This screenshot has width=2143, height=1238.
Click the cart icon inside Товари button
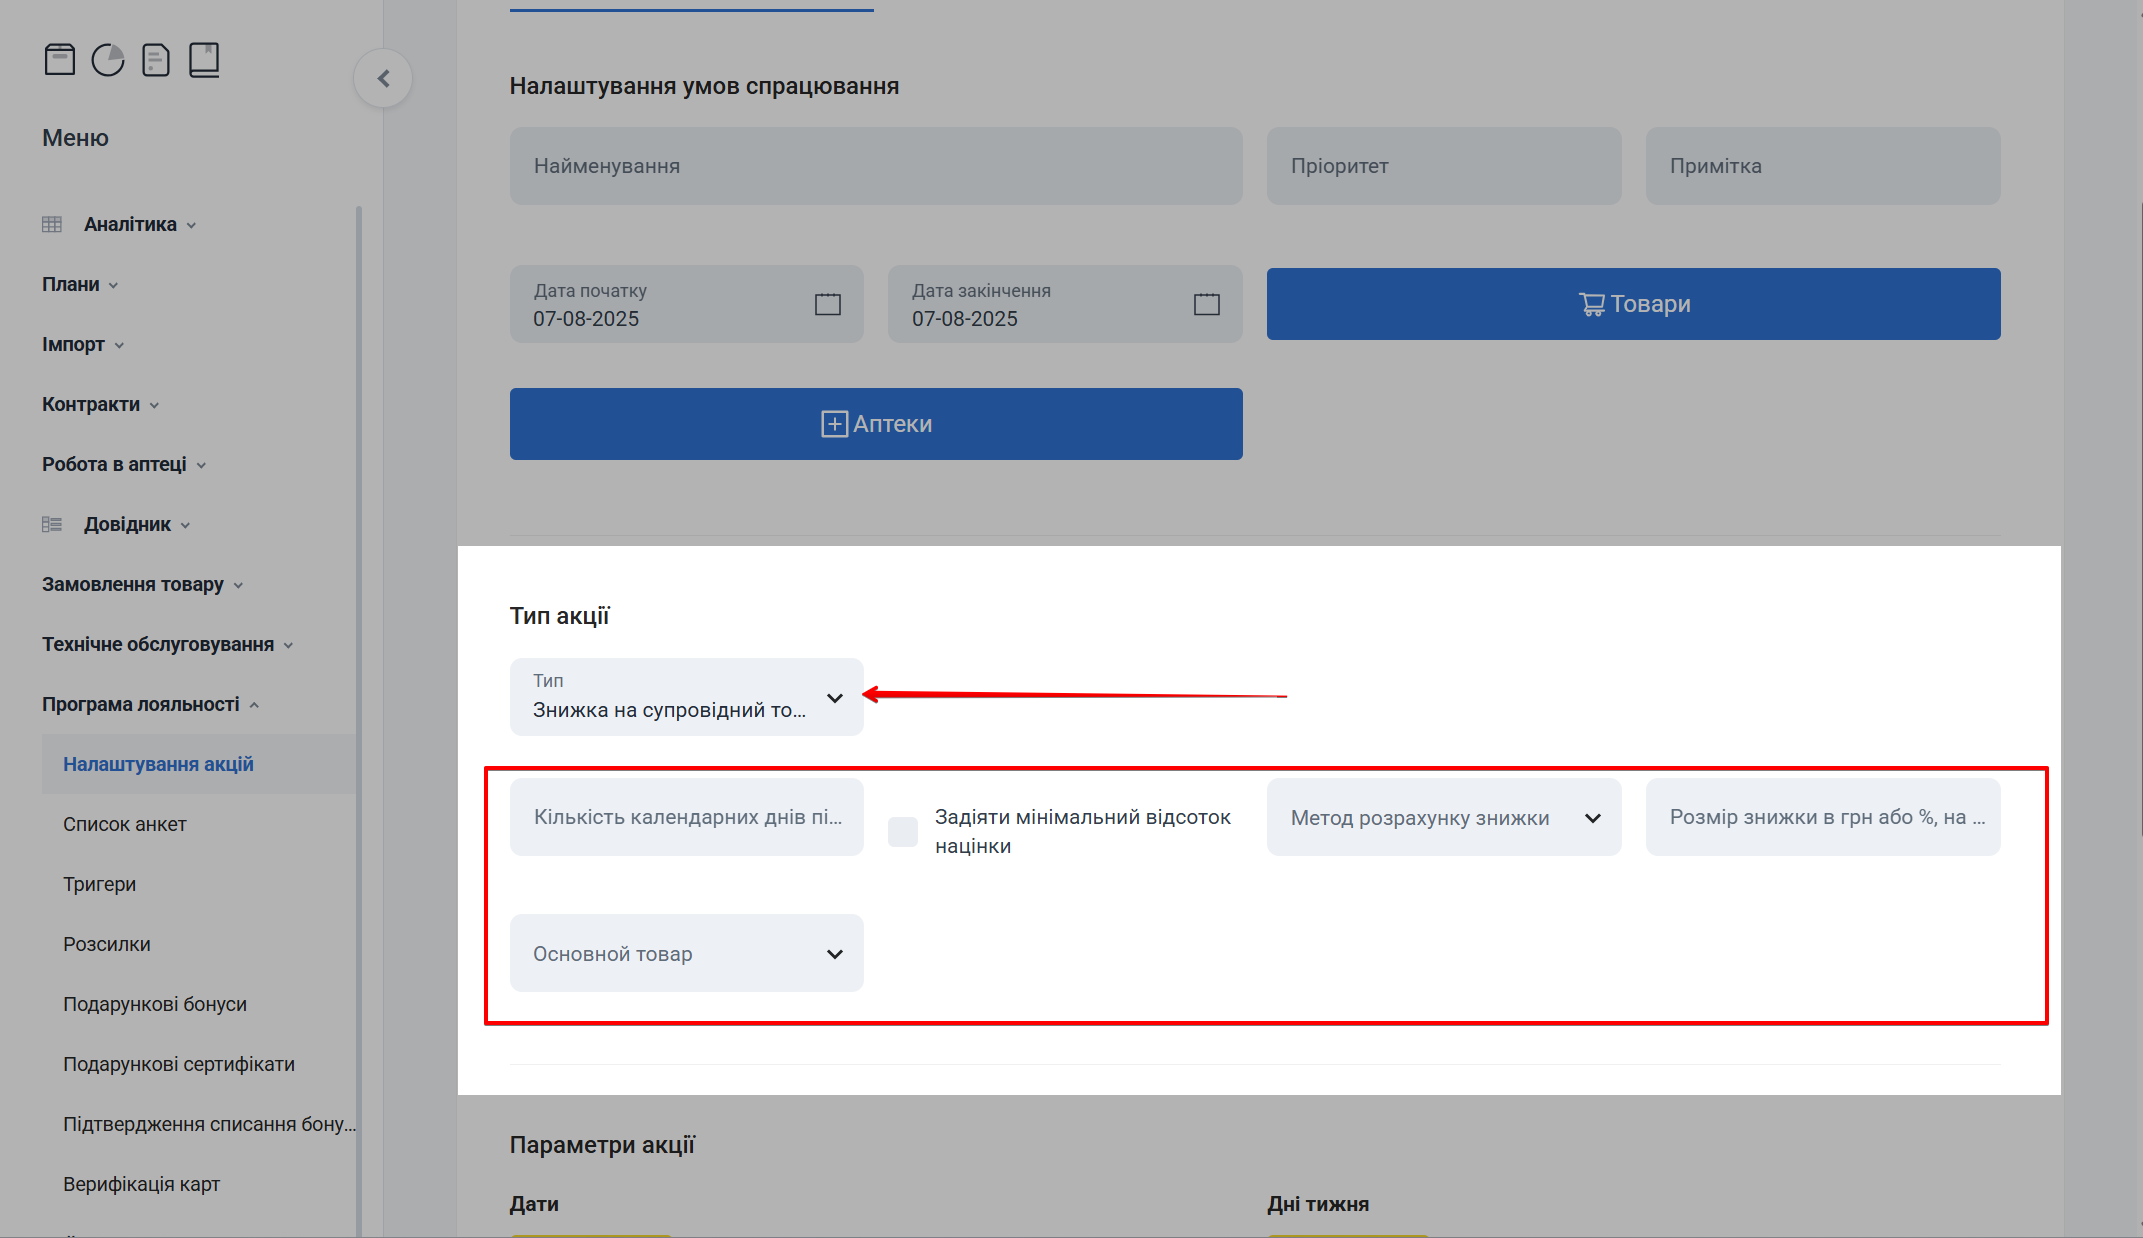[x=1591, y=303]
